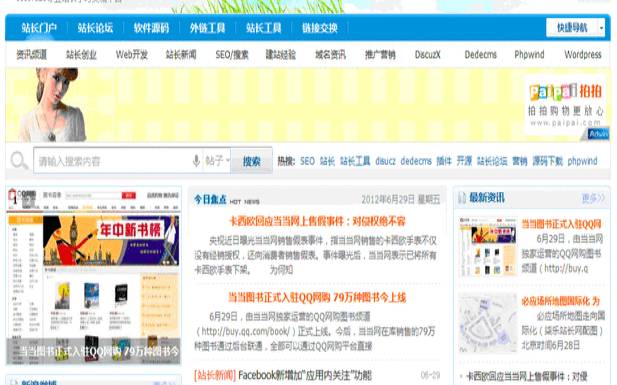This screenshot has width=617, height=385.
Task: Open the 站长门户 main tab
Action: tap(39, 28)
